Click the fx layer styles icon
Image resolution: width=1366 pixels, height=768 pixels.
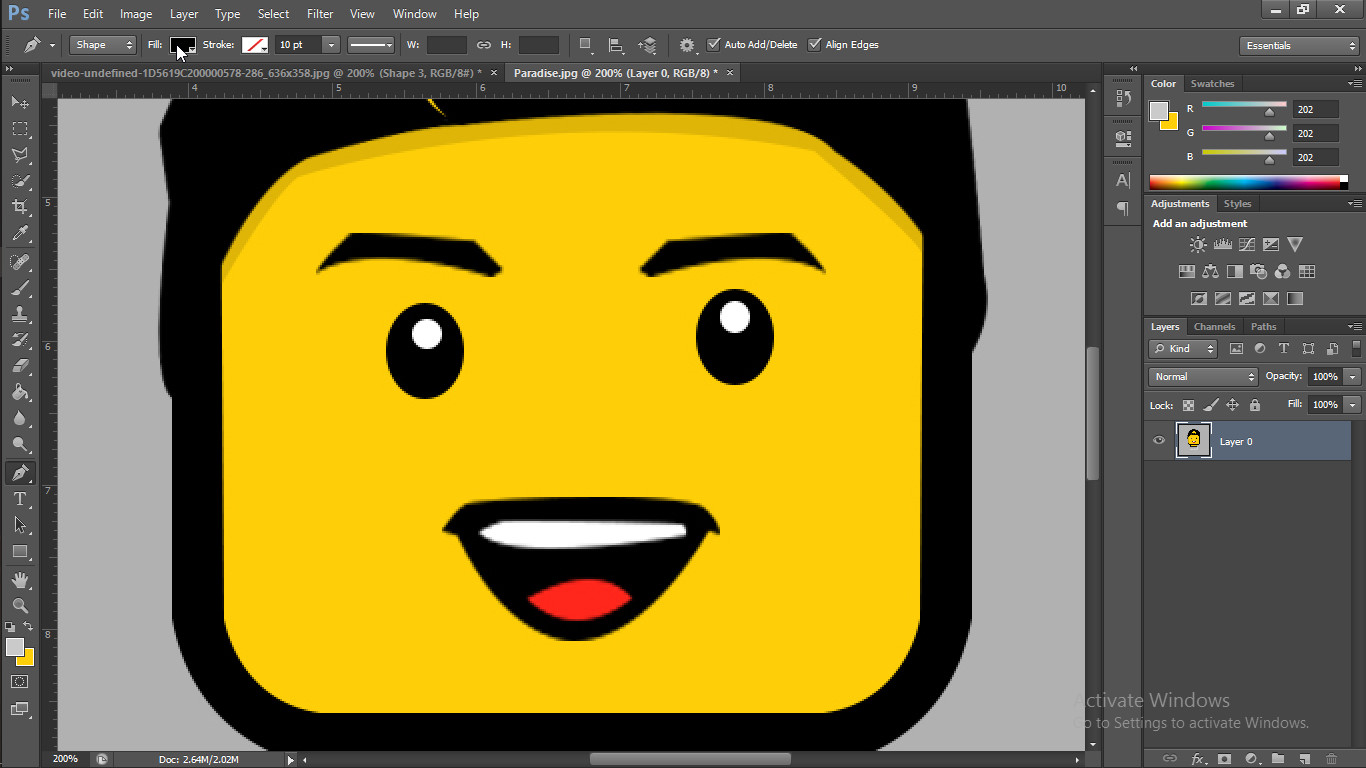(1197, 758)
